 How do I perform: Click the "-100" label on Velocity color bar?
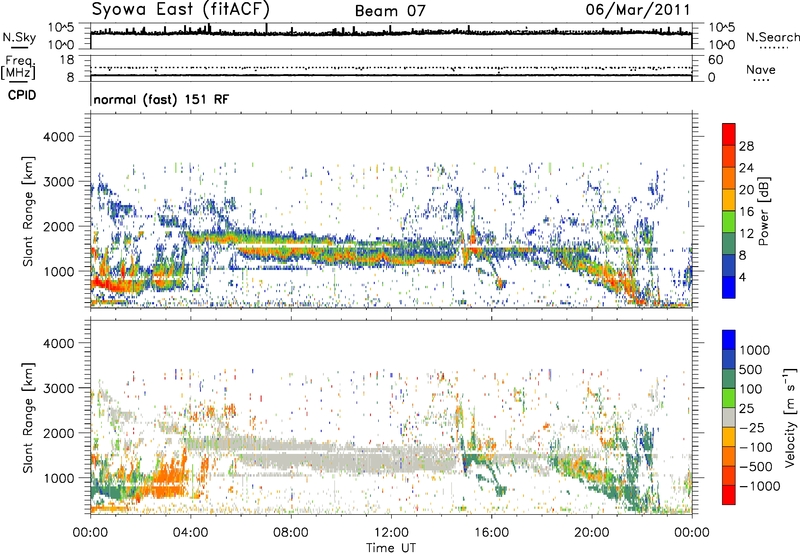[x=756, y=447]
